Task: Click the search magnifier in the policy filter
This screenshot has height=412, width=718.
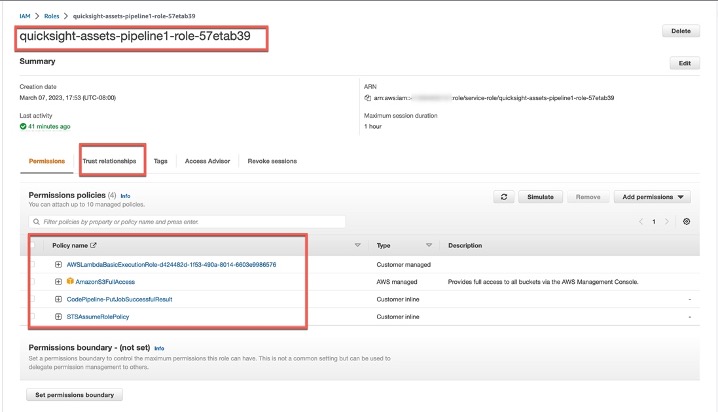Action: 36,222
